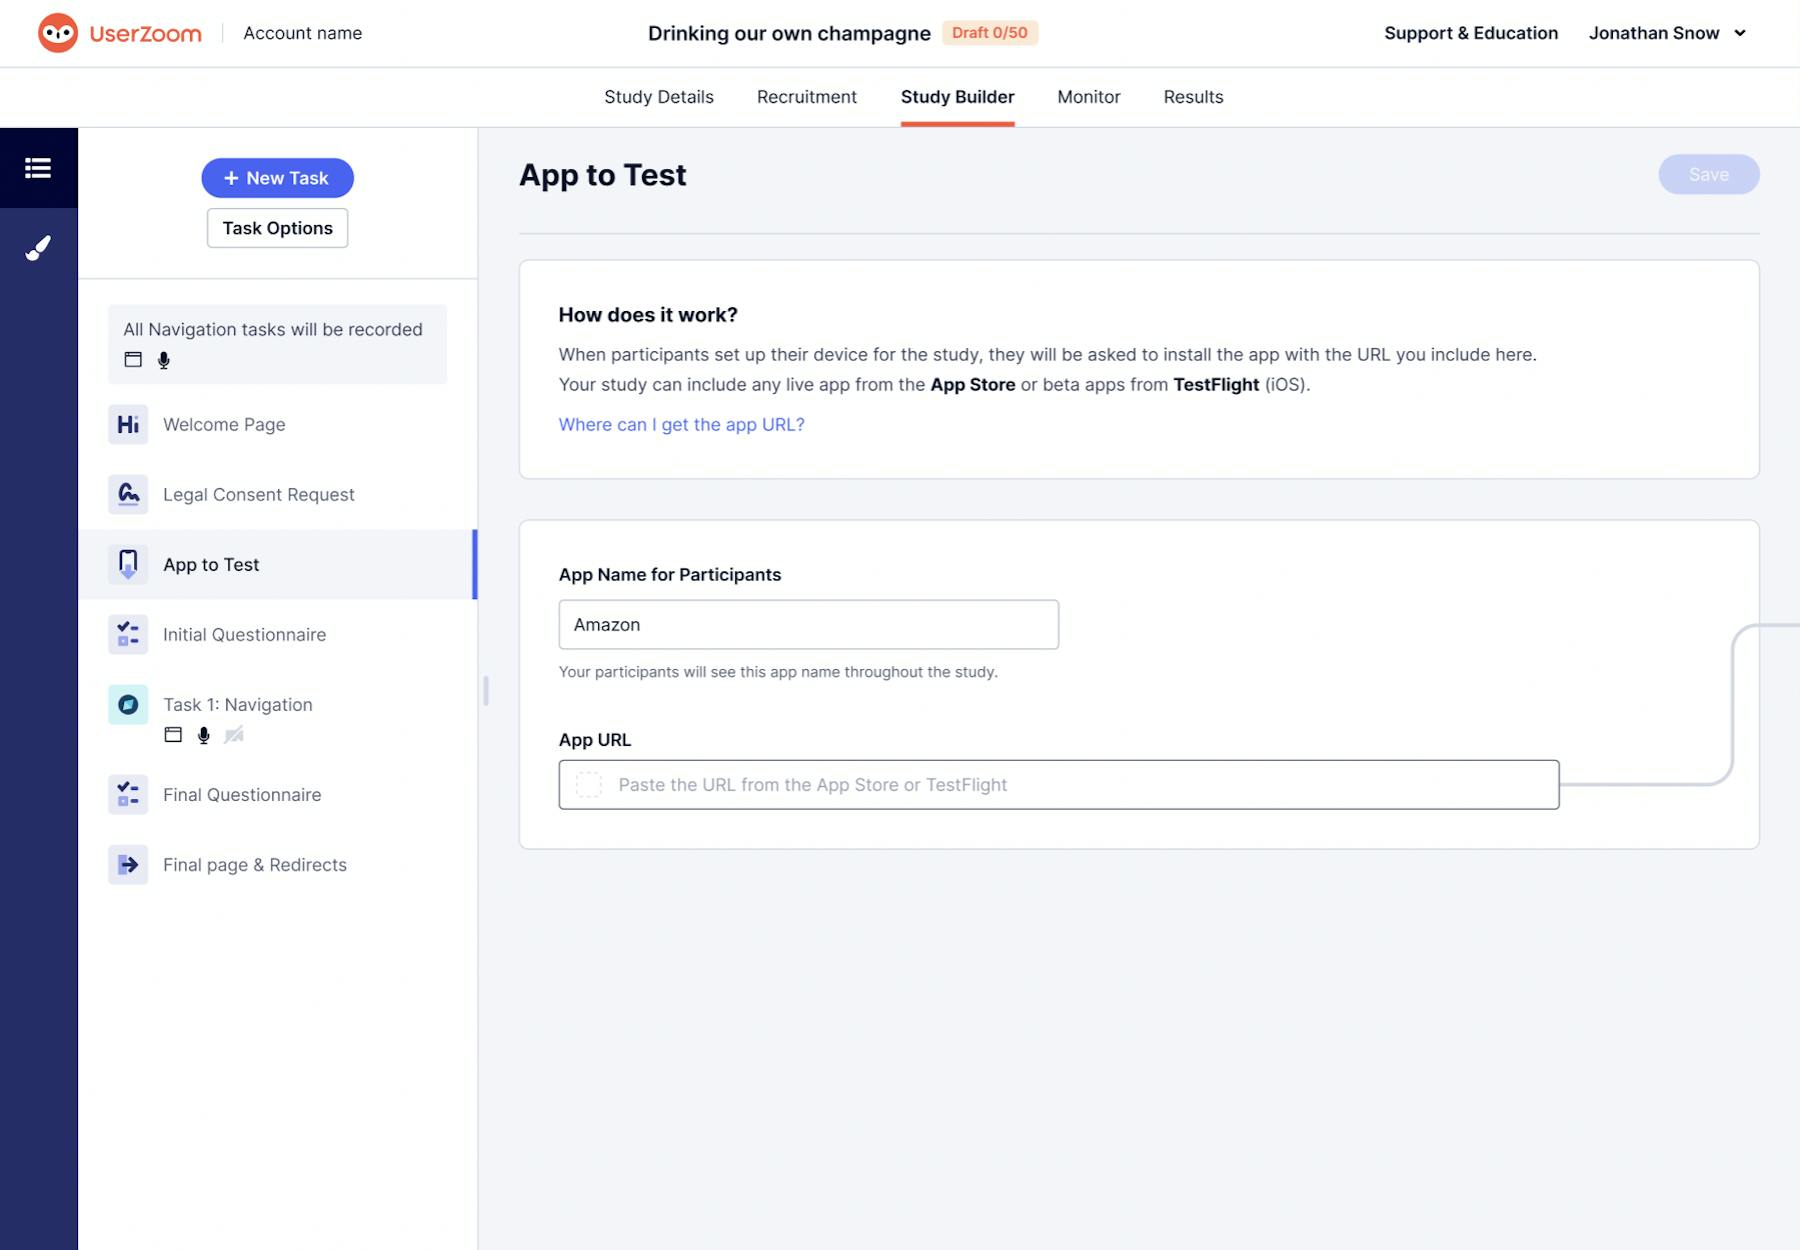
Task: Click the New Task button
Action: coord(277,178)
